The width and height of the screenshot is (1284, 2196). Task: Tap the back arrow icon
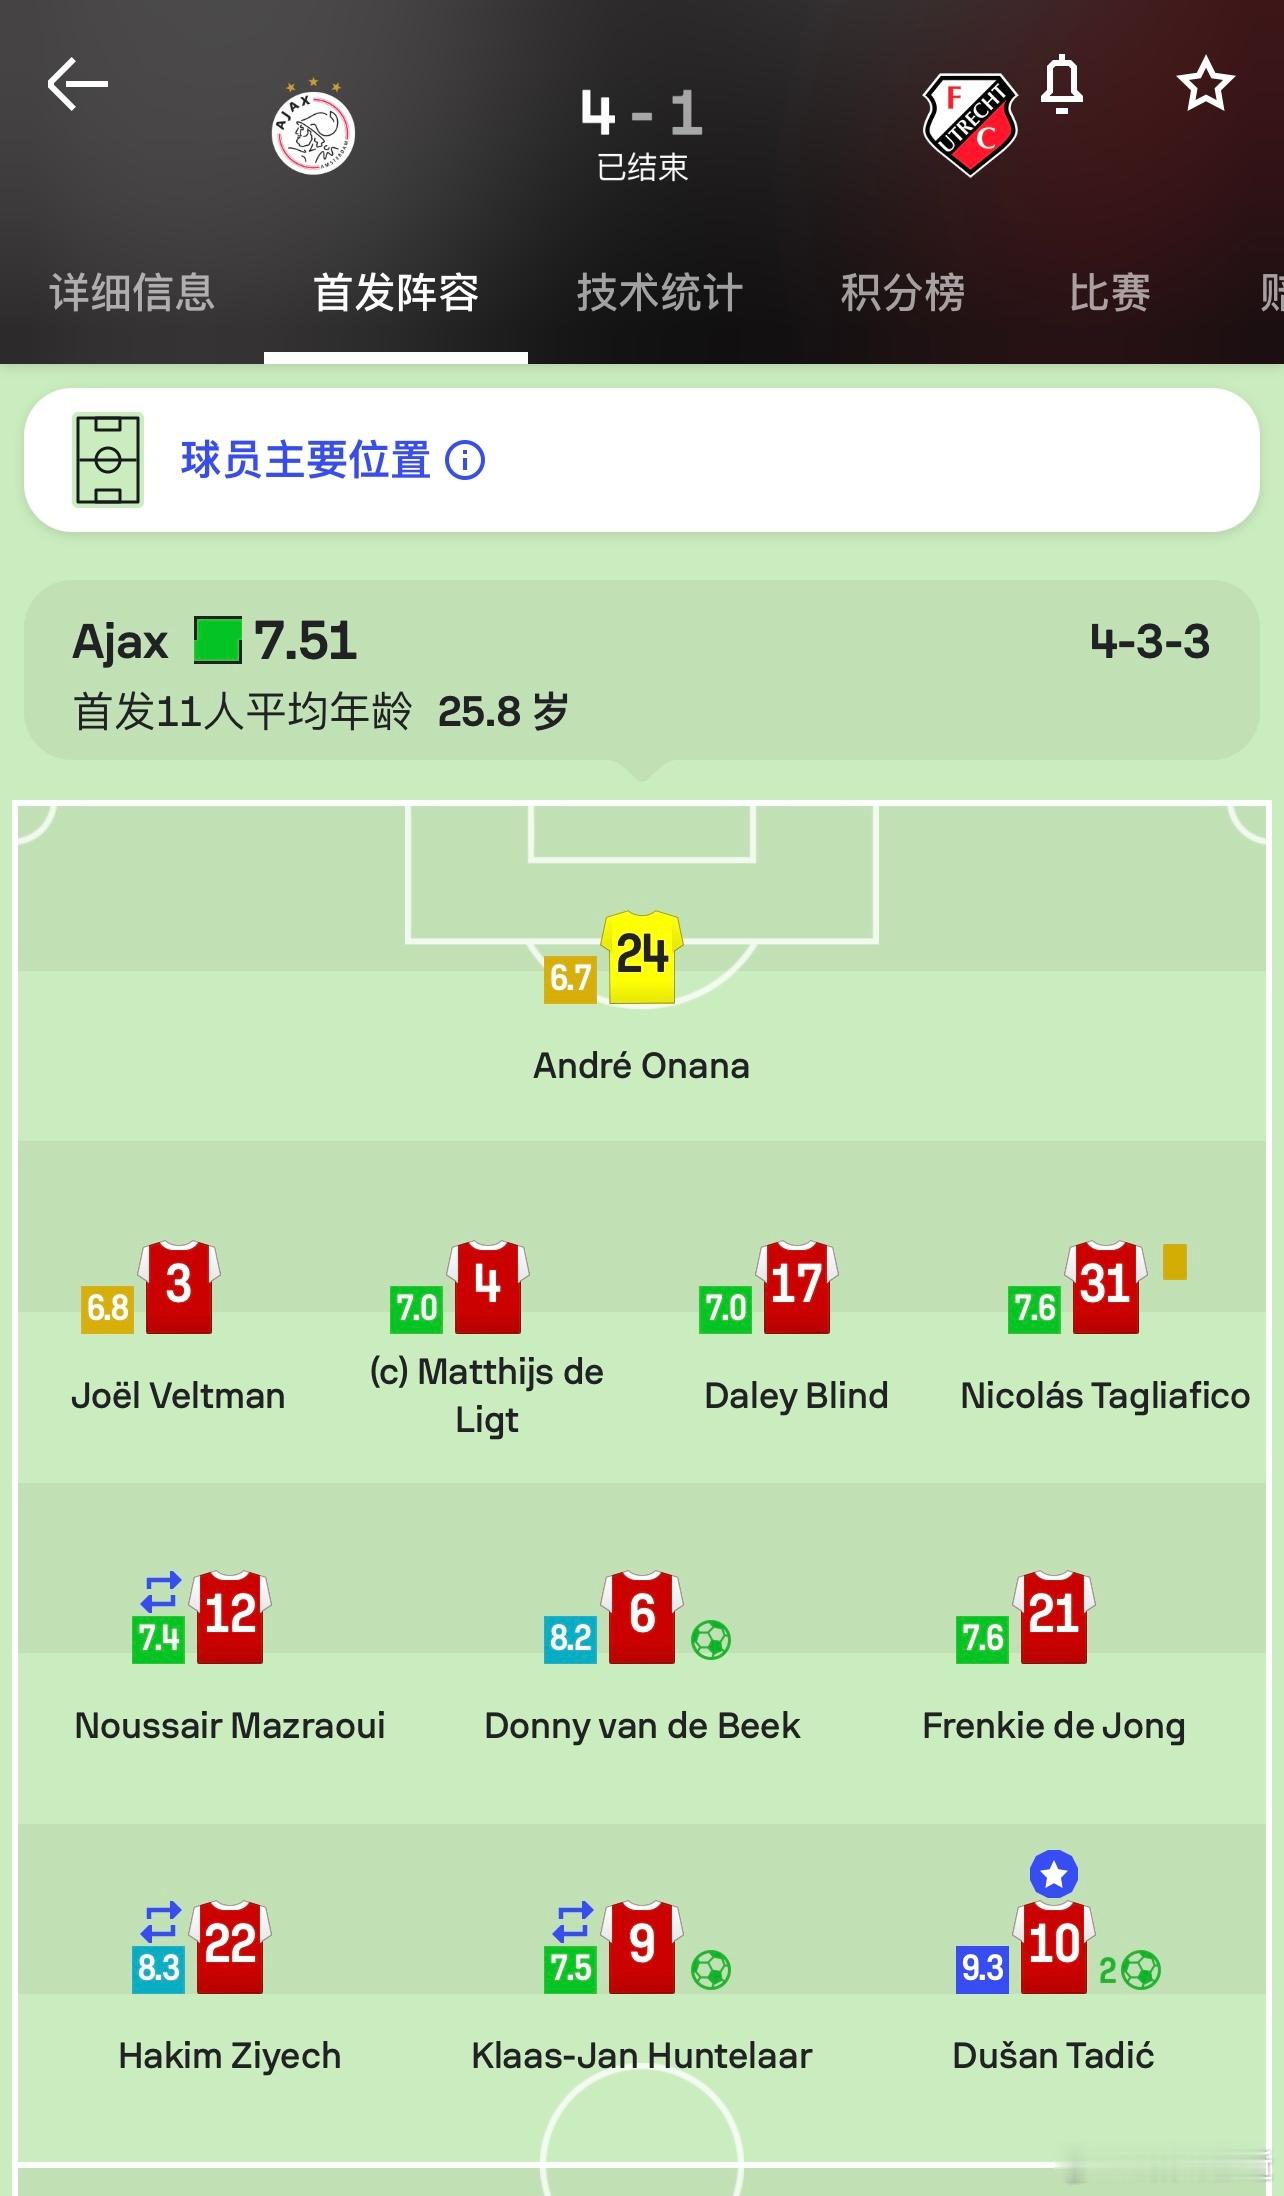77,84
